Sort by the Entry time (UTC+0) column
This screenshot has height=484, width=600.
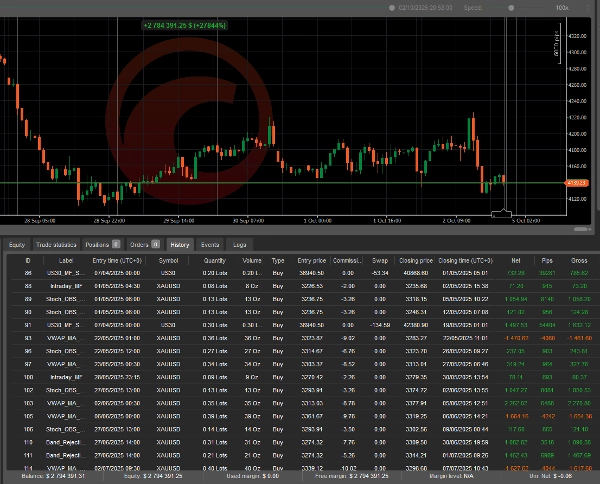[x=117, y=261]
